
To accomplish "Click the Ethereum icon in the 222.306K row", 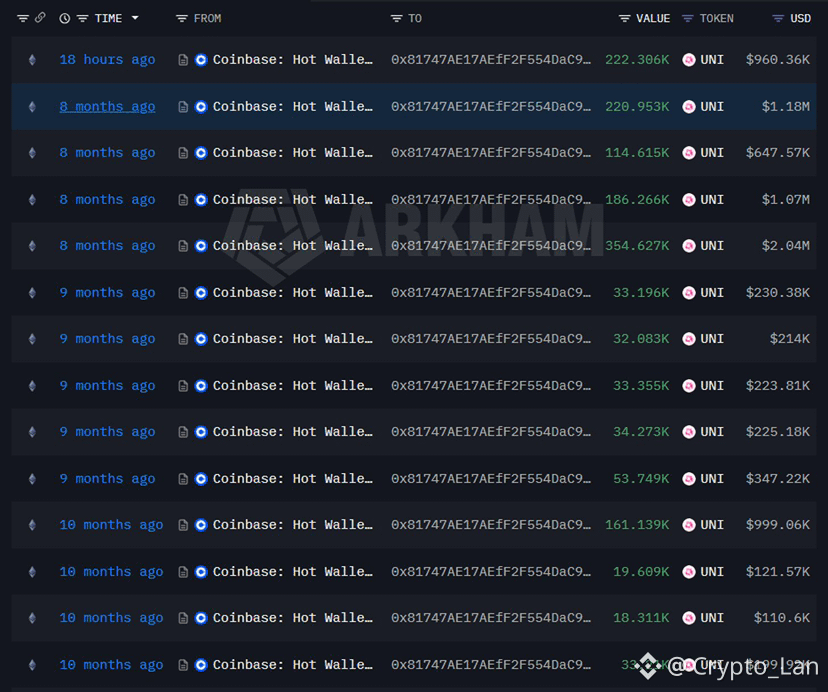I will pos(32,60).
